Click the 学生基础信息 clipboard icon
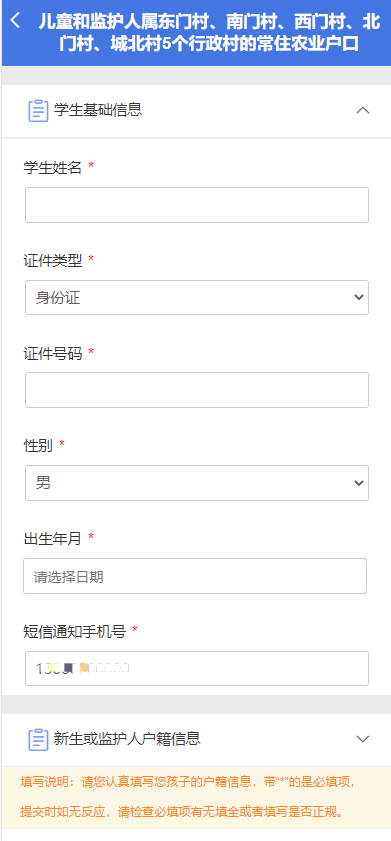391x841 pixels. point(38,110)
